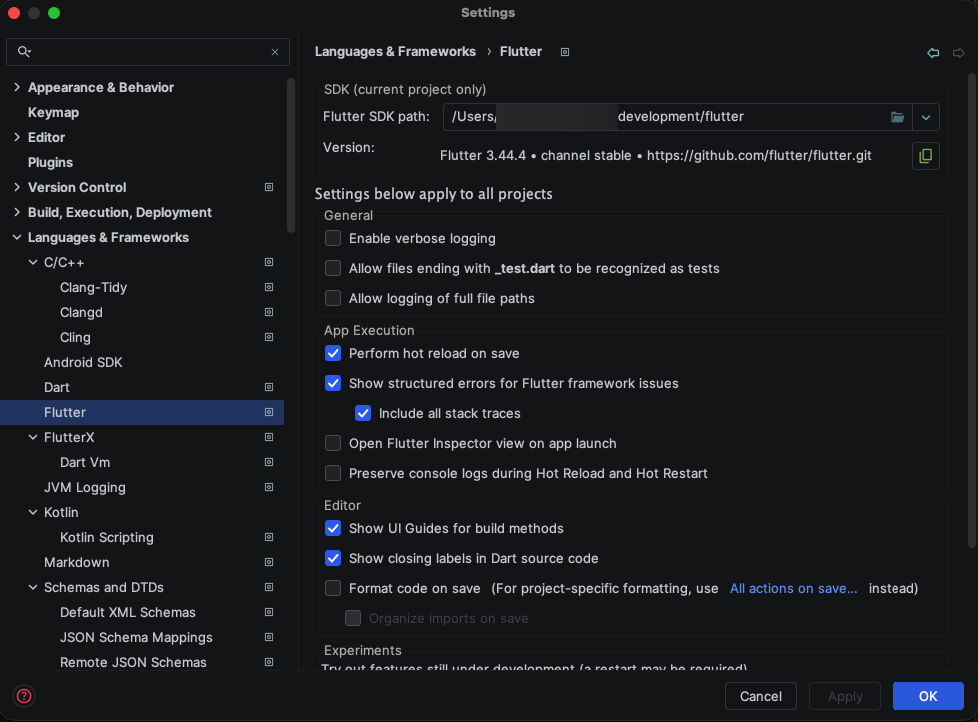Click Languages & Frameworks breadcrumb
The height and width of the screenshot is (722, 978).
[395, 52]
